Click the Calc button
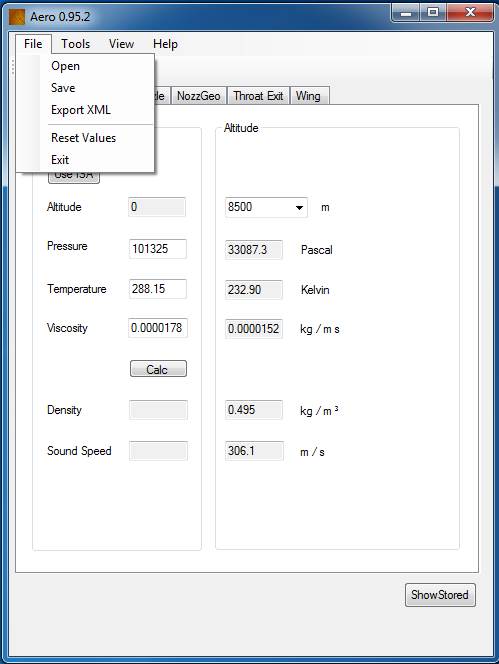Viewport: 499px width, 664px height. [158, 369]
